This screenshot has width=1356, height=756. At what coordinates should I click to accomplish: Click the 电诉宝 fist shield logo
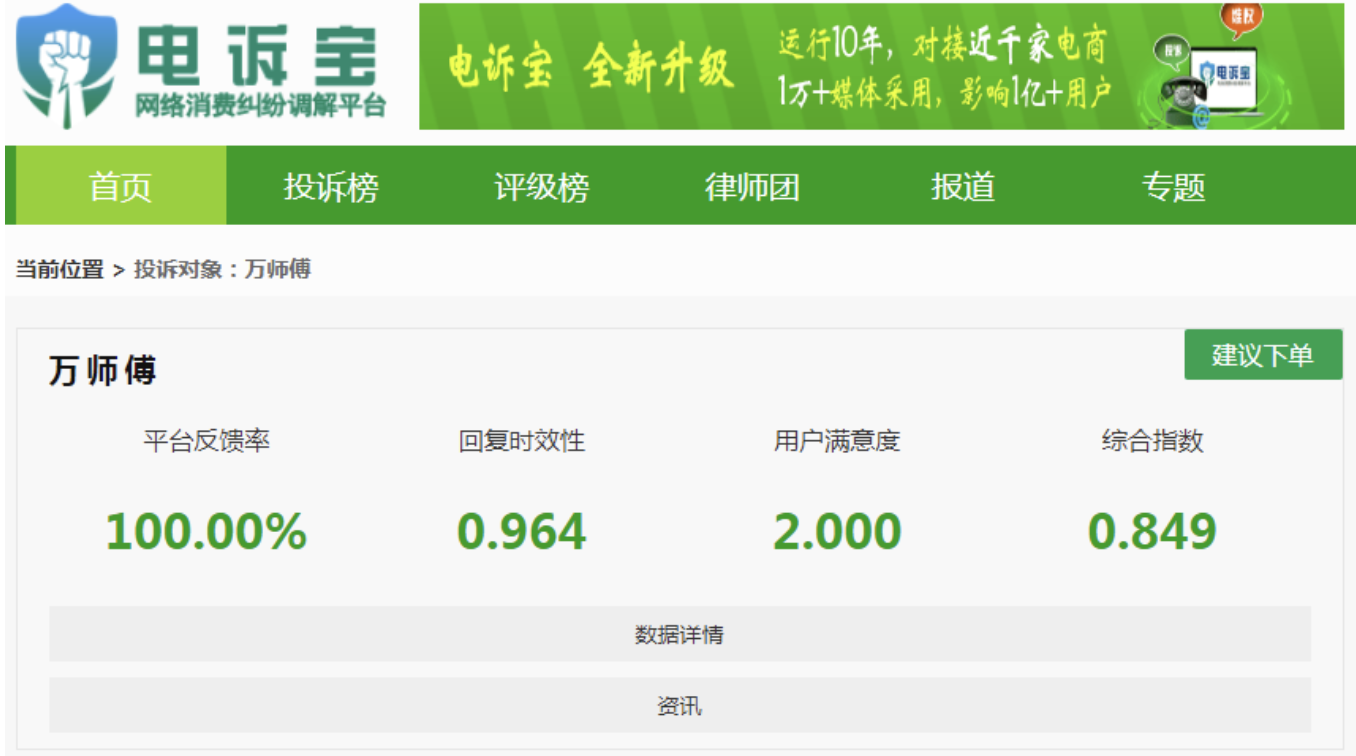[68, 65]
